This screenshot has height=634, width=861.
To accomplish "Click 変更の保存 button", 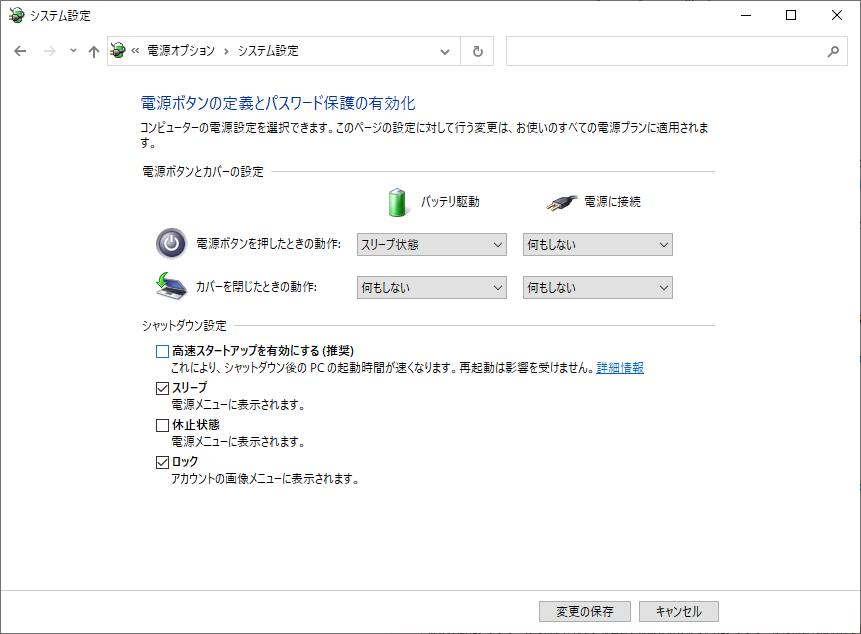I will pyautogui.click(x=584, y=612).
